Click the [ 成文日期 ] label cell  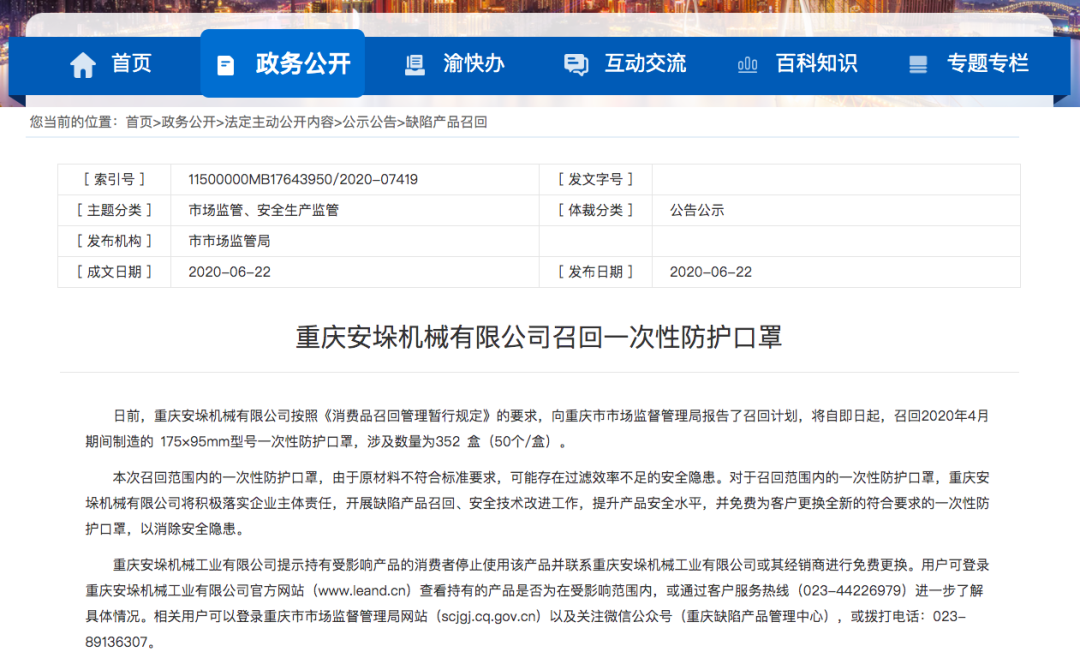114,272
